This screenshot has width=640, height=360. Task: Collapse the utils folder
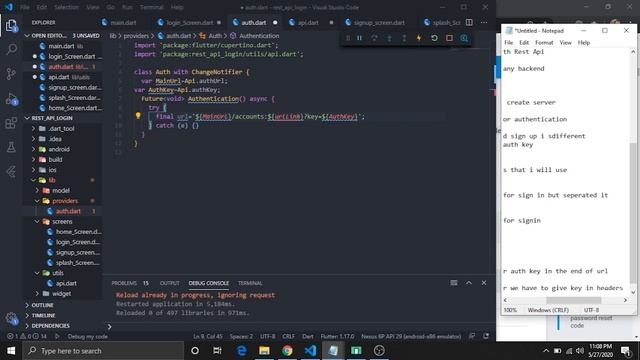click(37, 273)
